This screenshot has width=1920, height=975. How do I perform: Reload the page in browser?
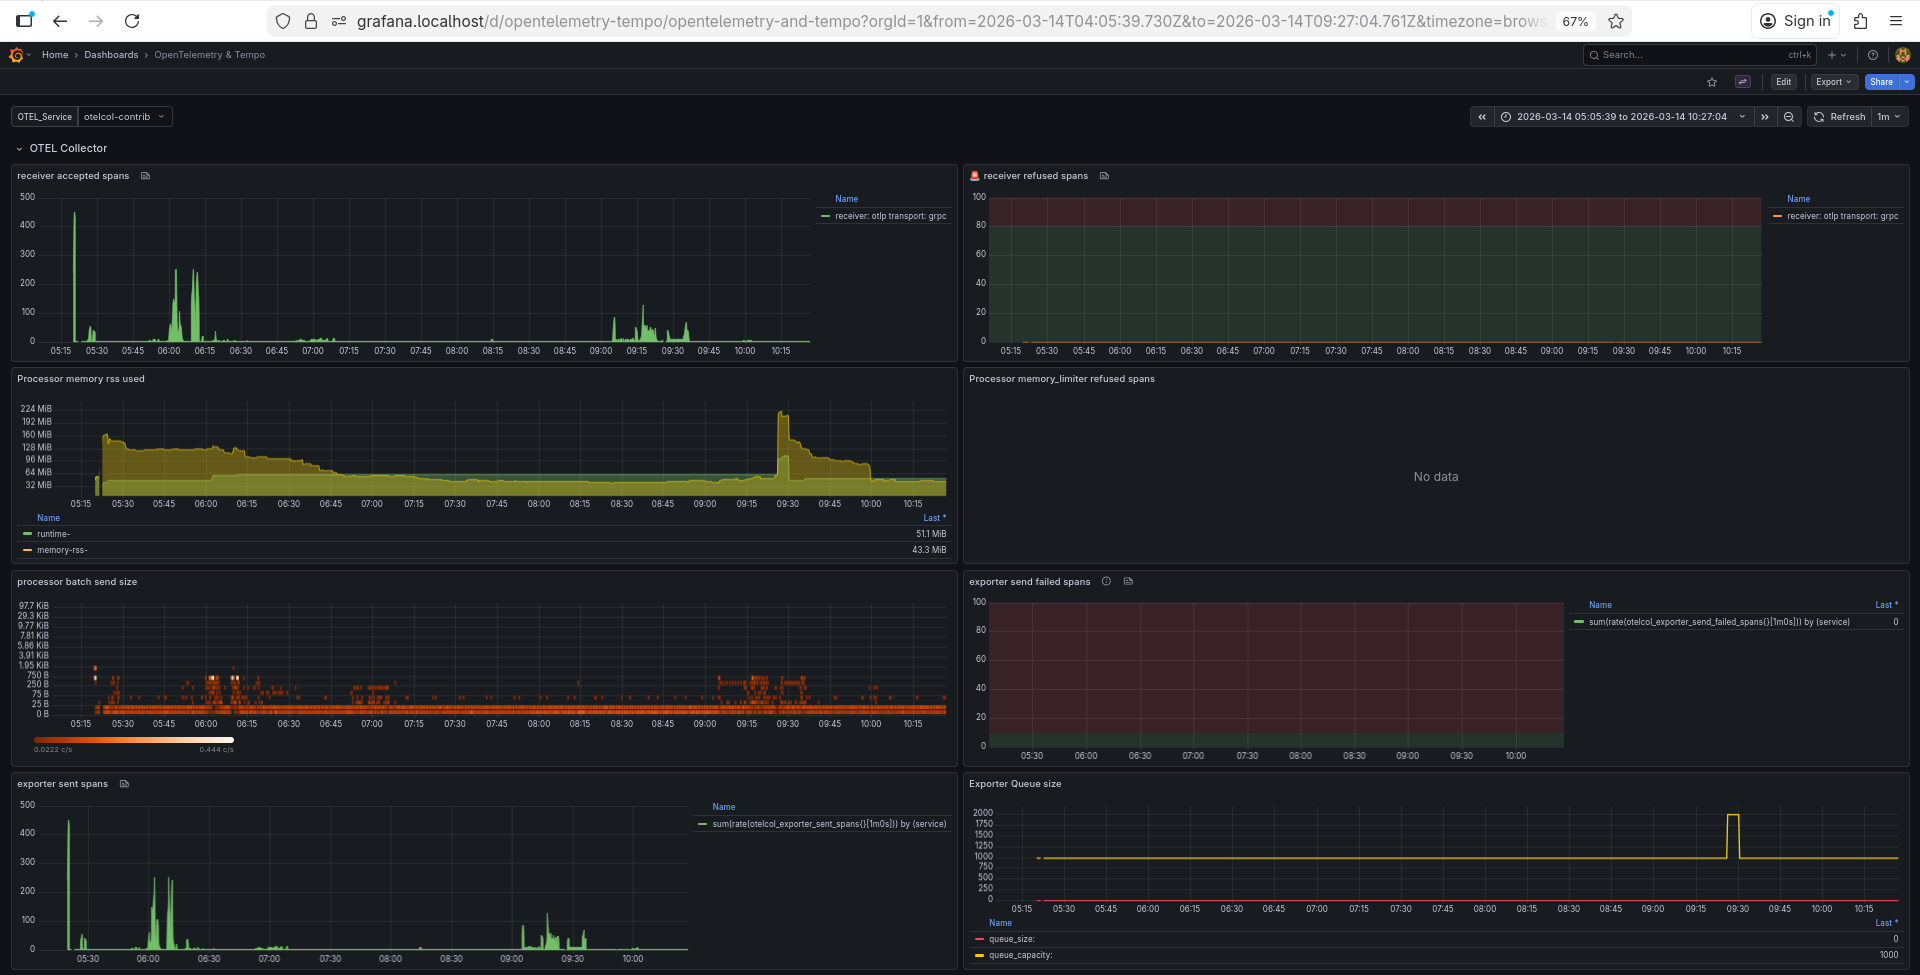pos(132,21)
